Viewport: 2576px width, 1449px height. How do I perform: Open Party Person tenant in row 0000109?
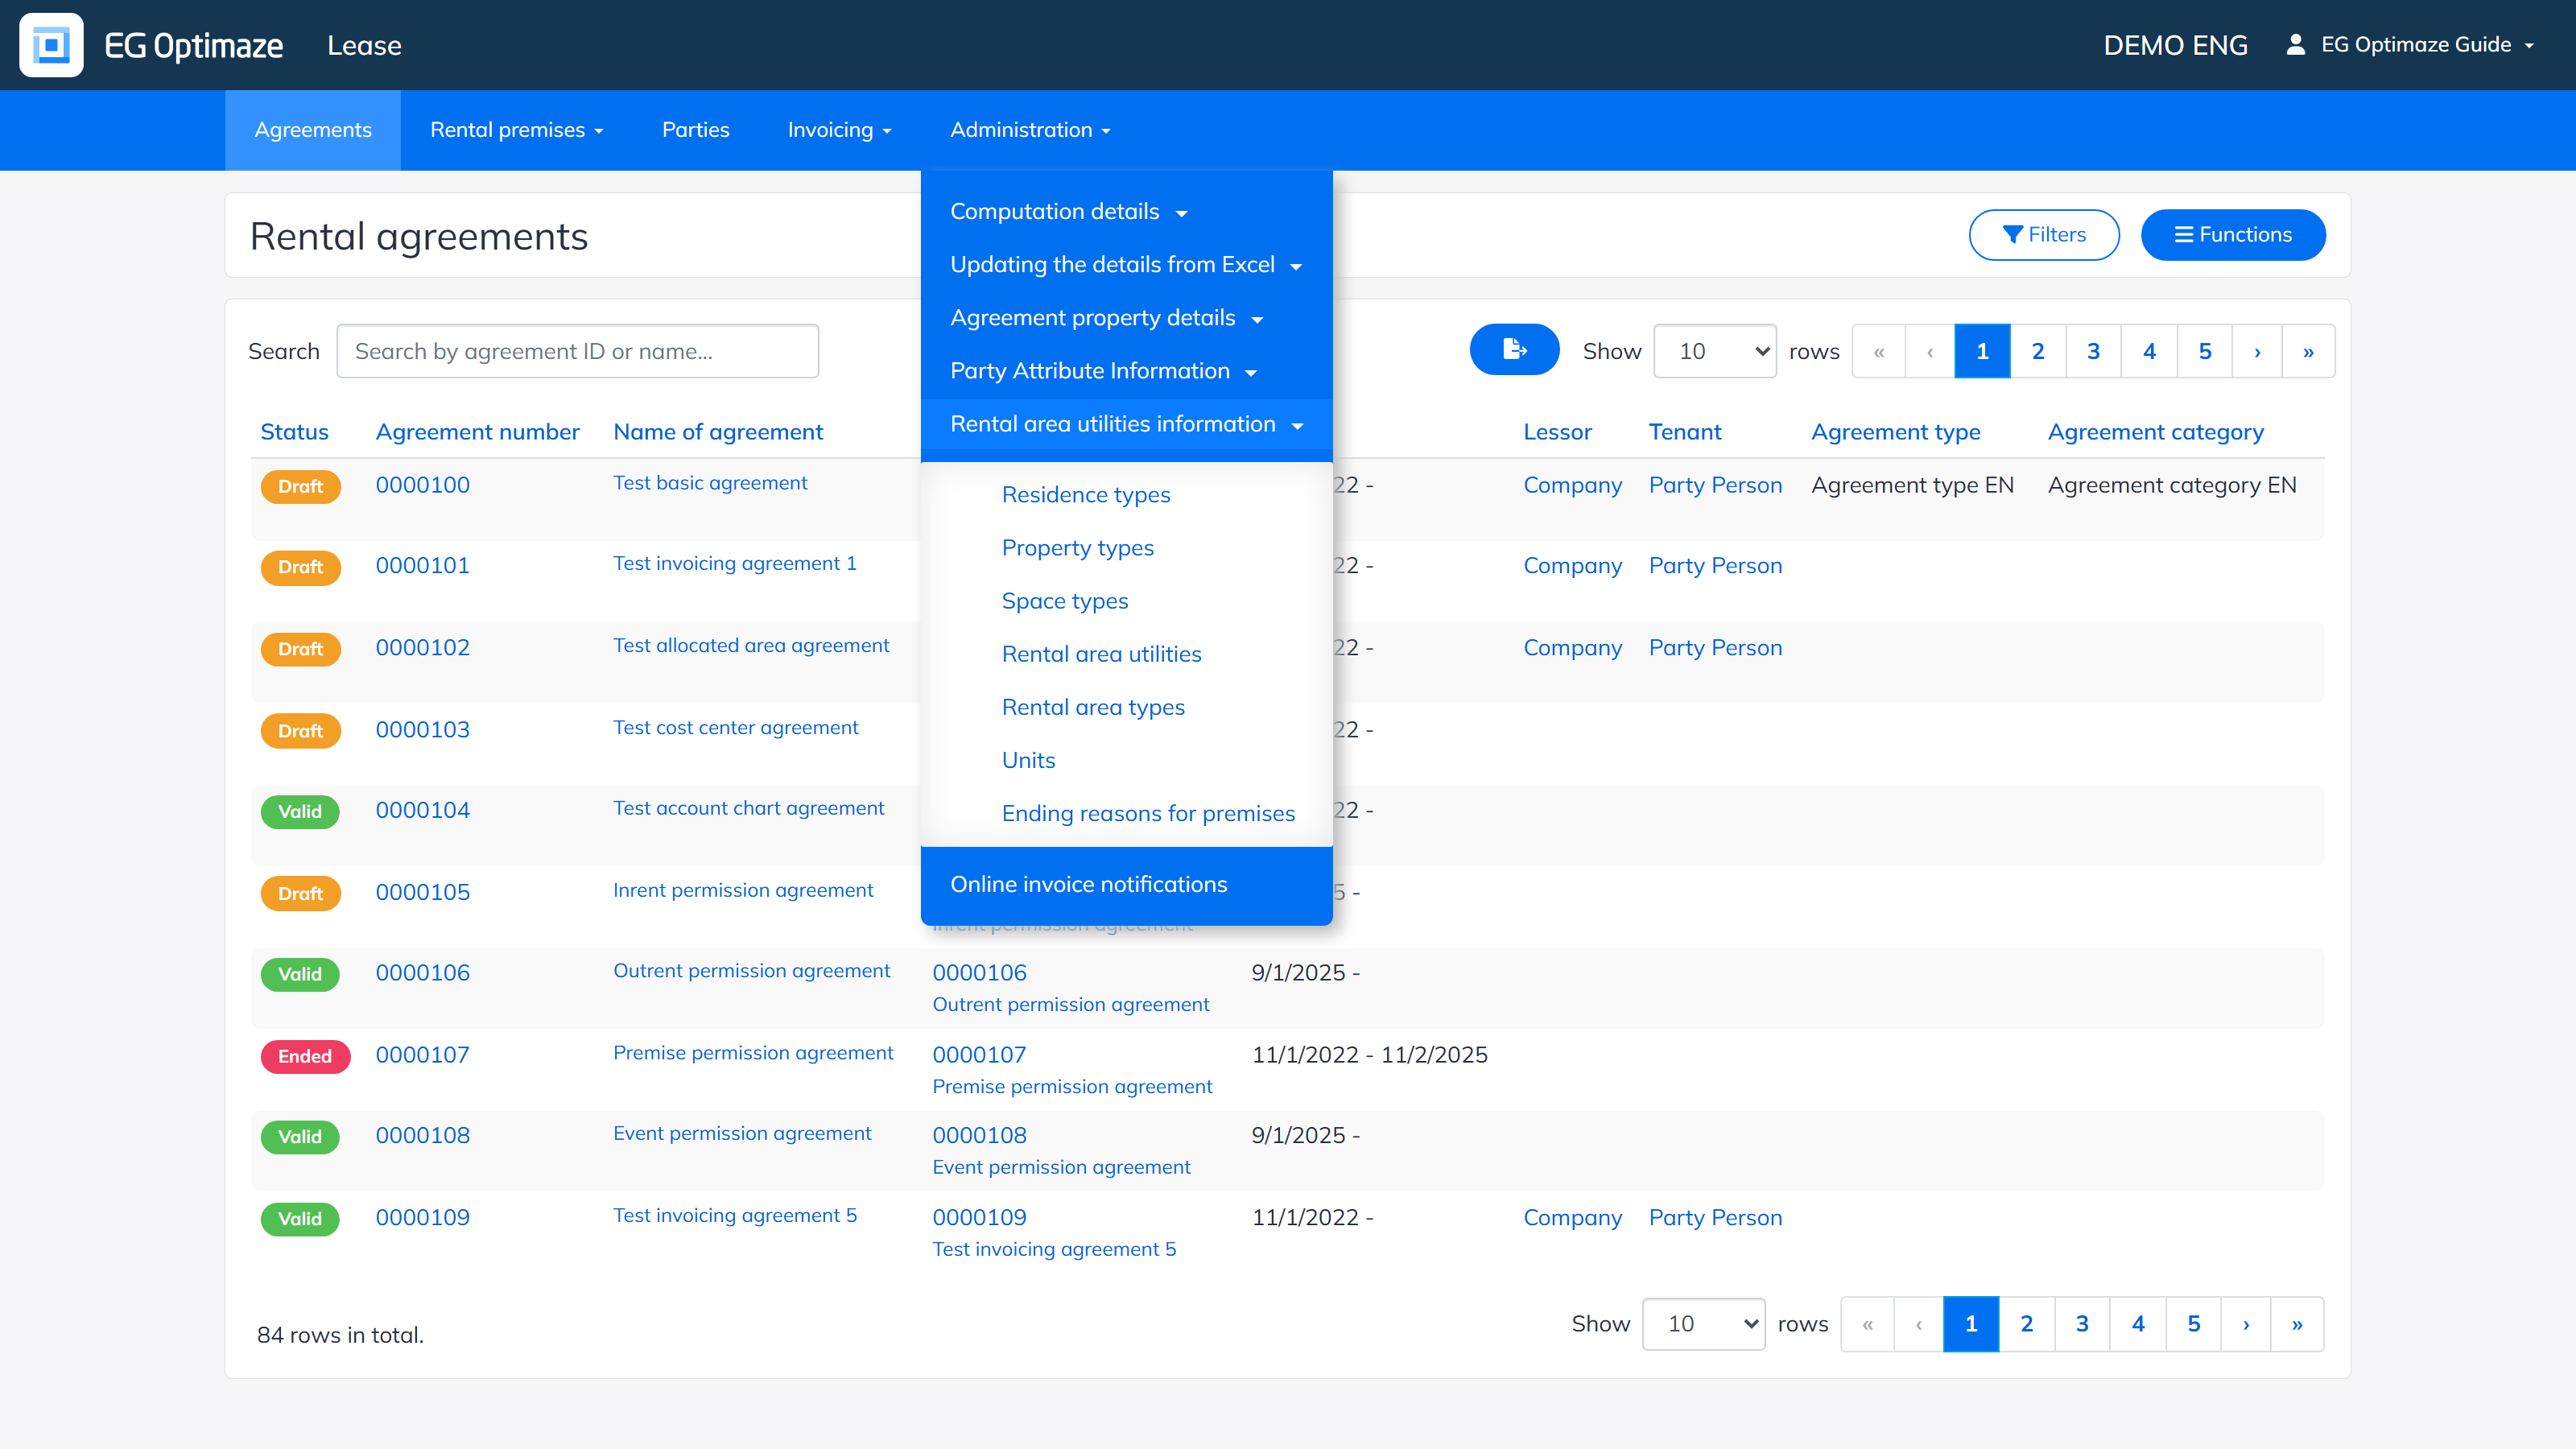tap(1715, 1218)
